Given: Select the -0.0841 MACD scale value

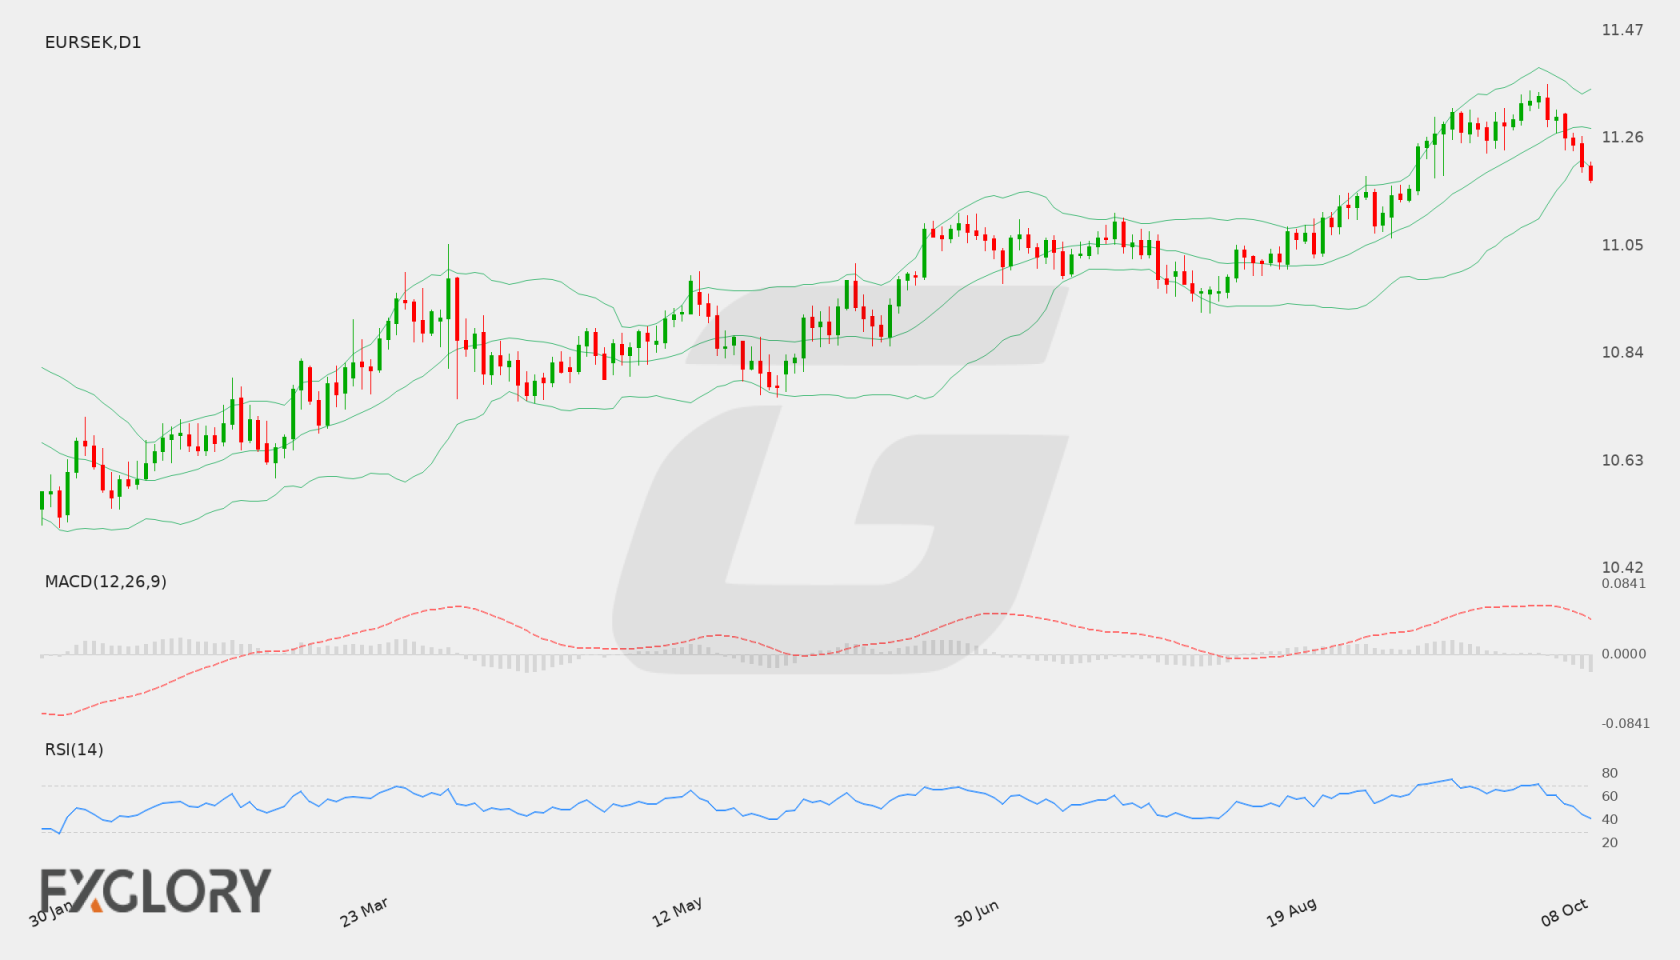Looking at the screenshot, I should (1626, 723).
